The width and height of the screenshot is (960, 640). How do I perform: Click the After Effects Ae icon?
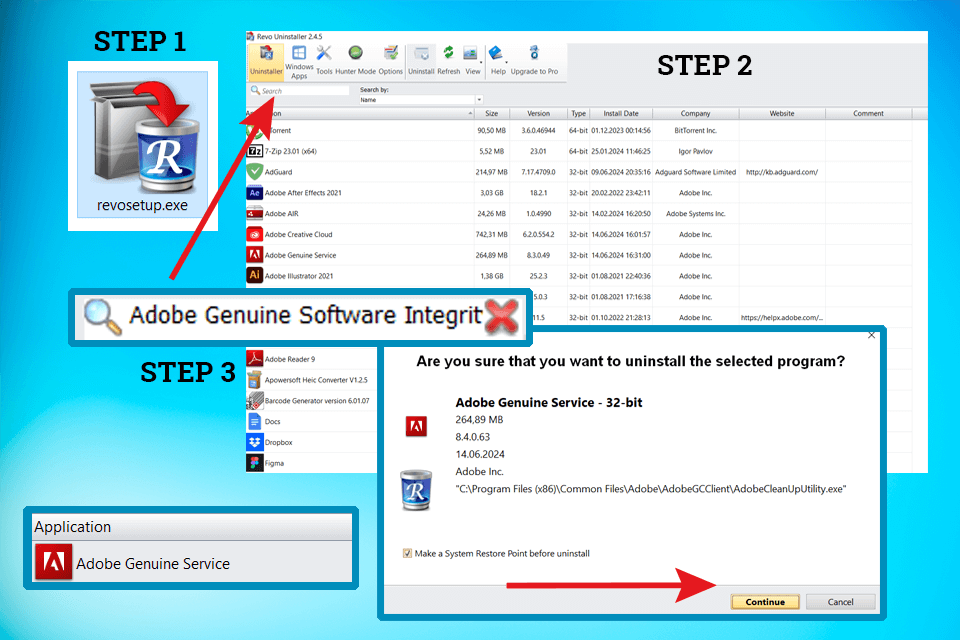click(x=255, y=192)
